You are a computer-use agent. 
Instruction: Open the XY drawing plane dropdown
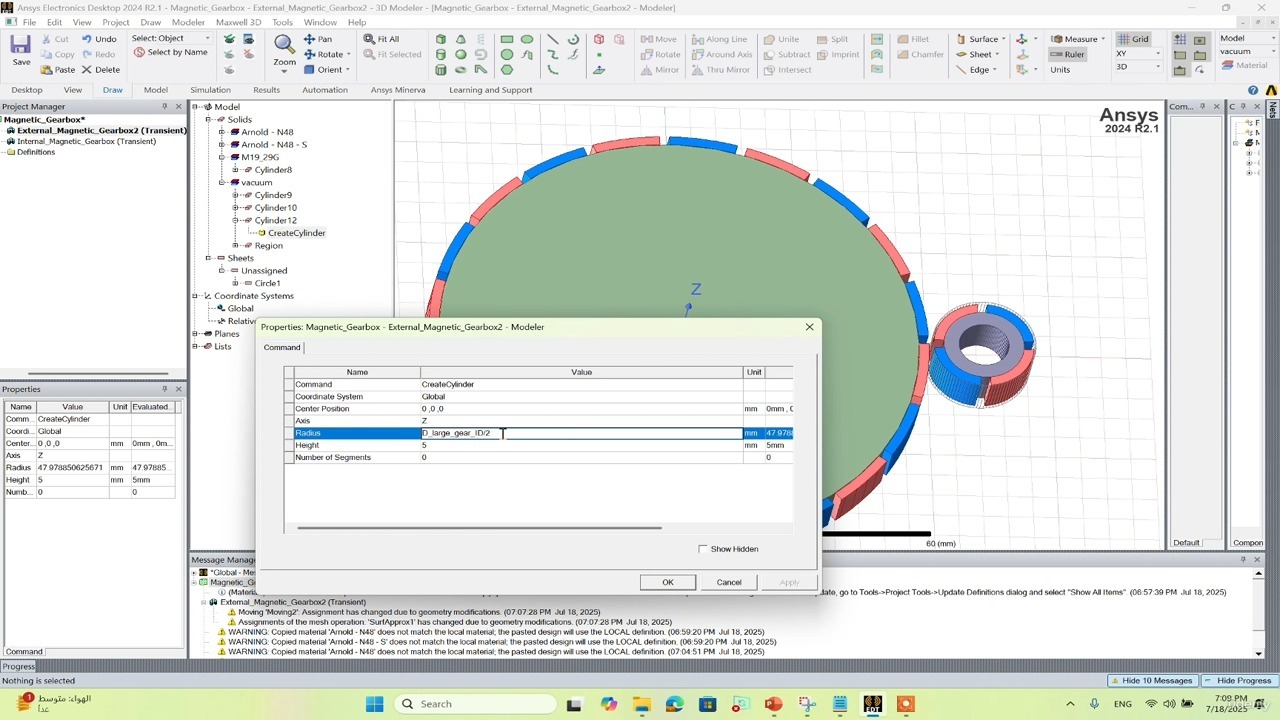pyautogui.click(x=1138, y=53)
